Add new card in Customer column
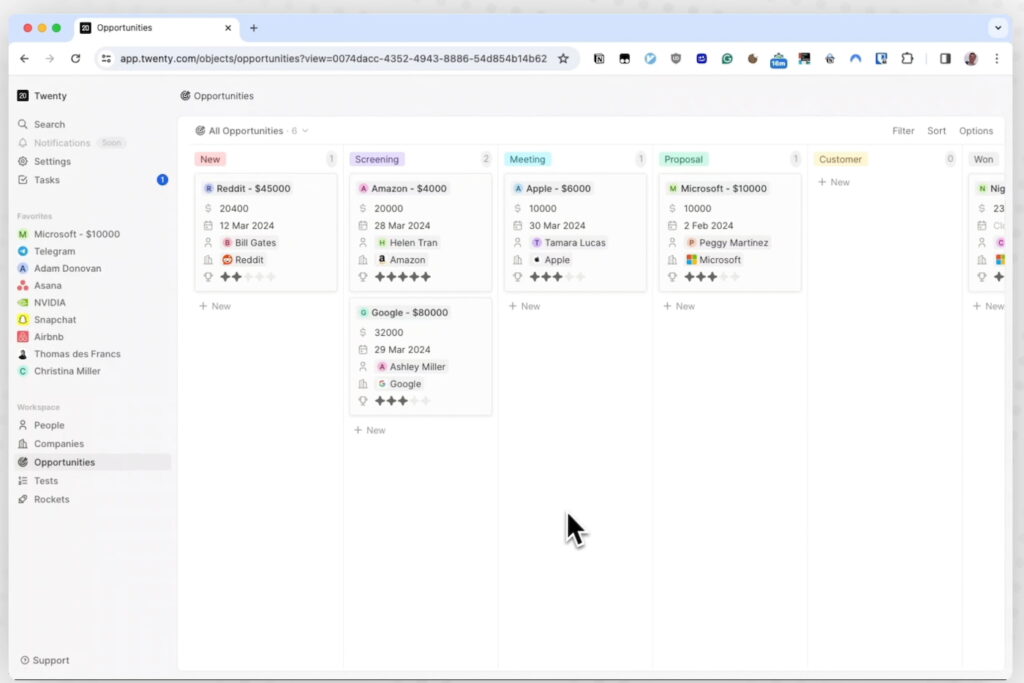The height and width of the screenshot is (683, 1024). coord(834,182)
